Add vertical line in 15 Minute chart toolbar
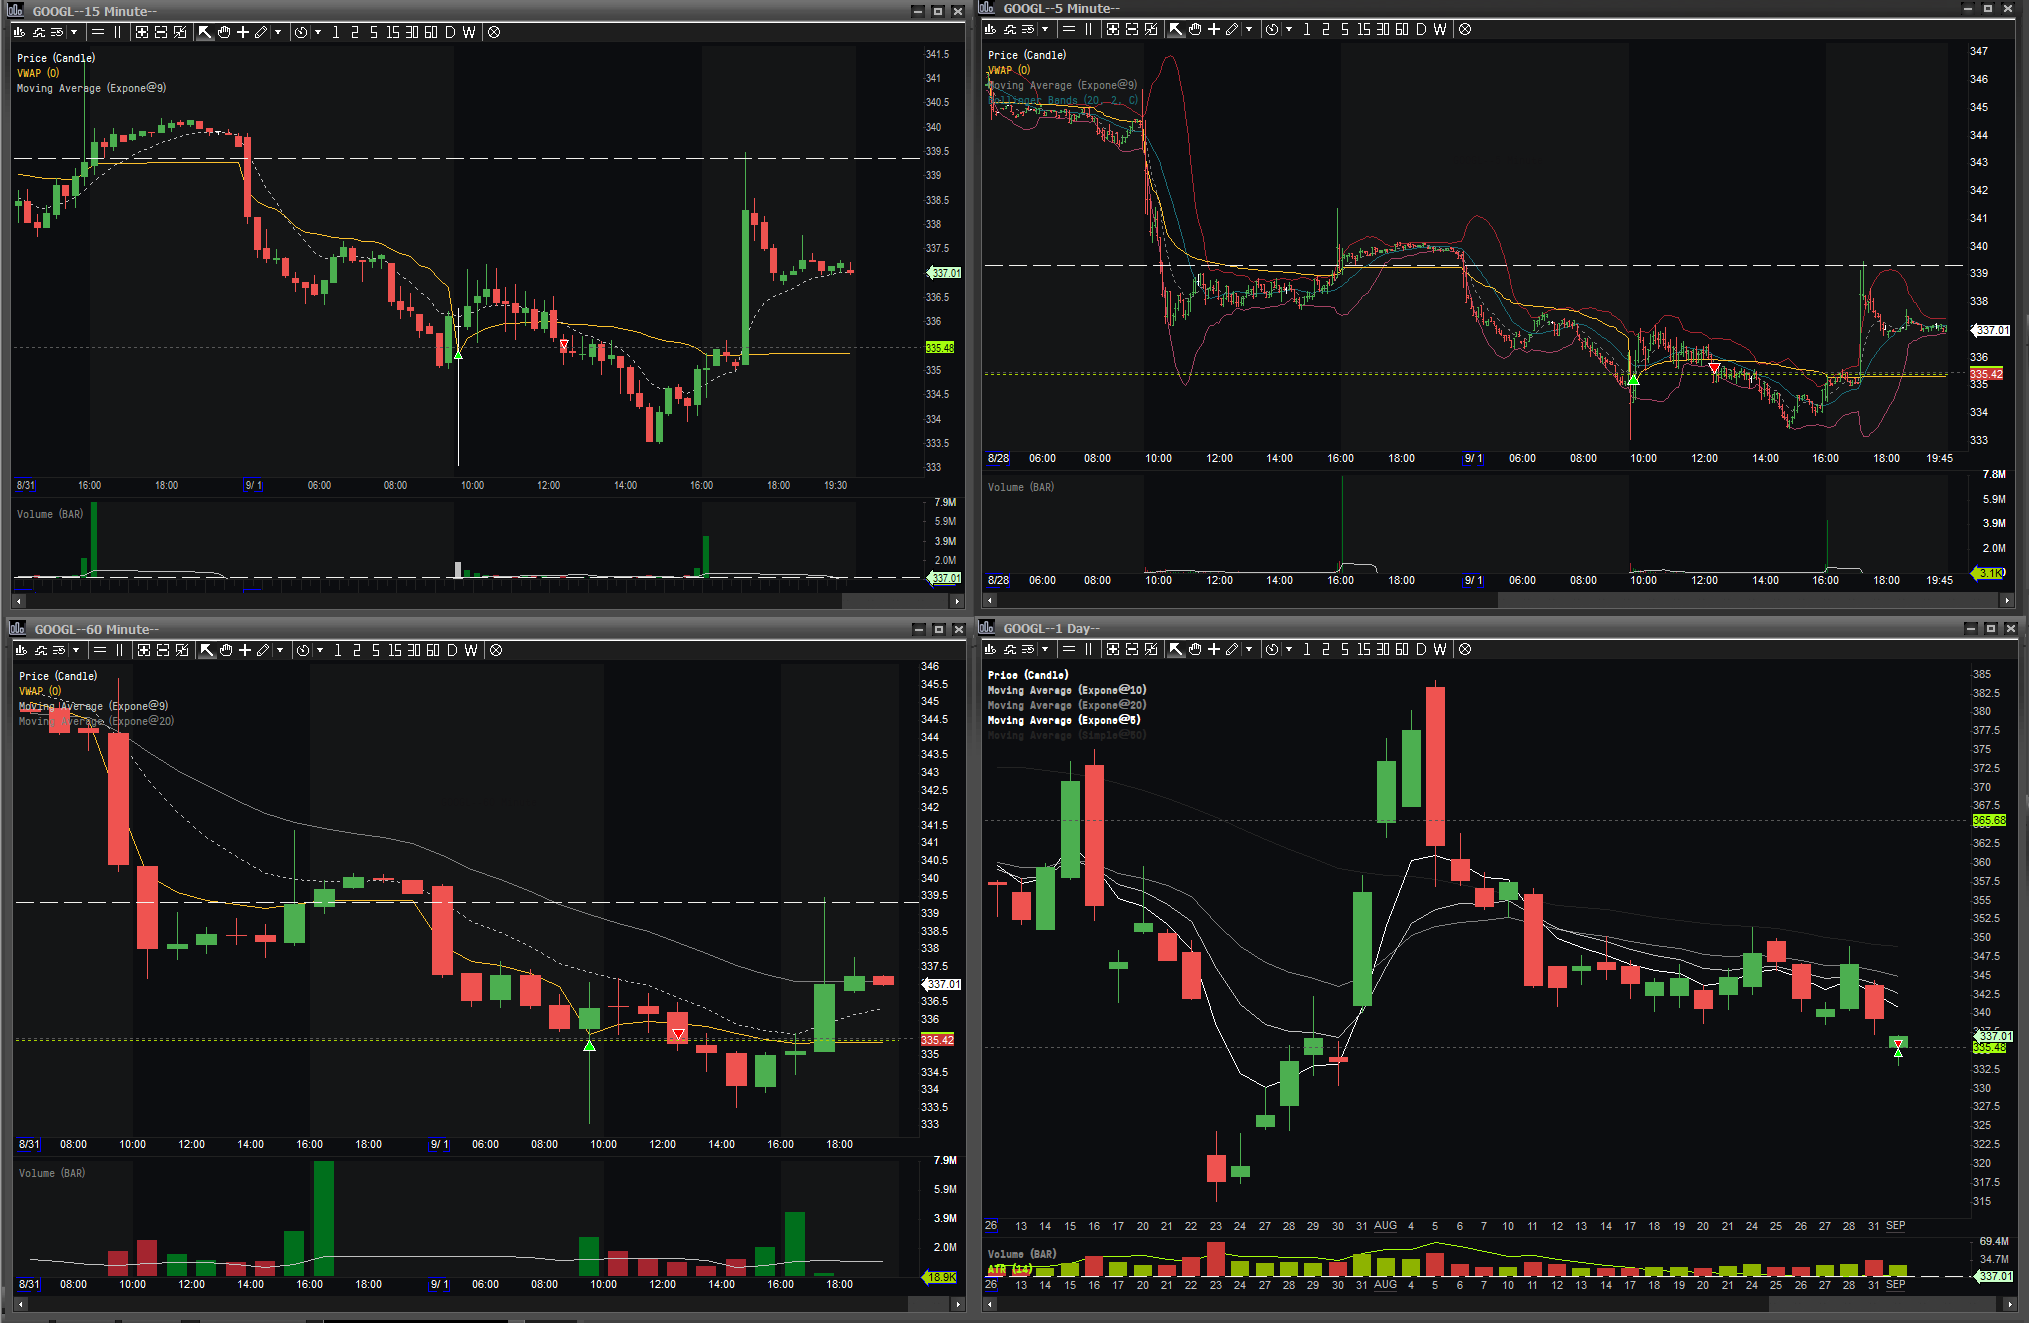Viewport: 2029px width, 1323px height. click(x=118, y=32)
